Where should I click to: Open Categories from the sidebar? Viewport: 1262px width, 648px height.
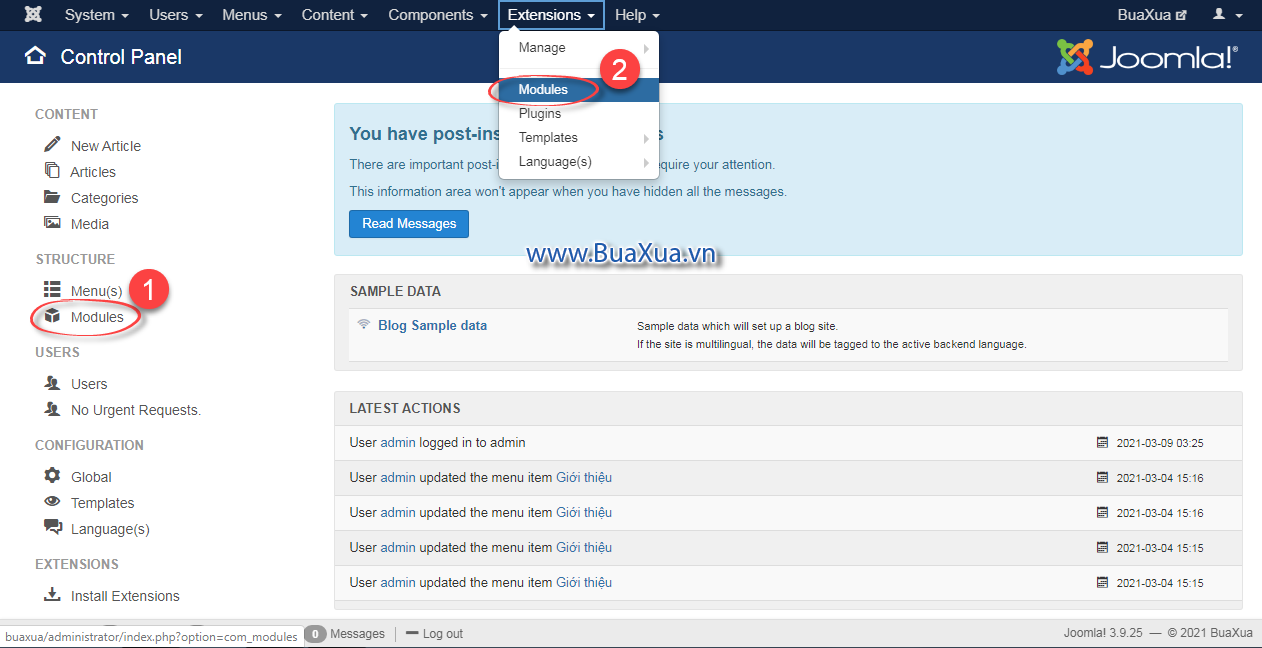[x=105, y=198]
